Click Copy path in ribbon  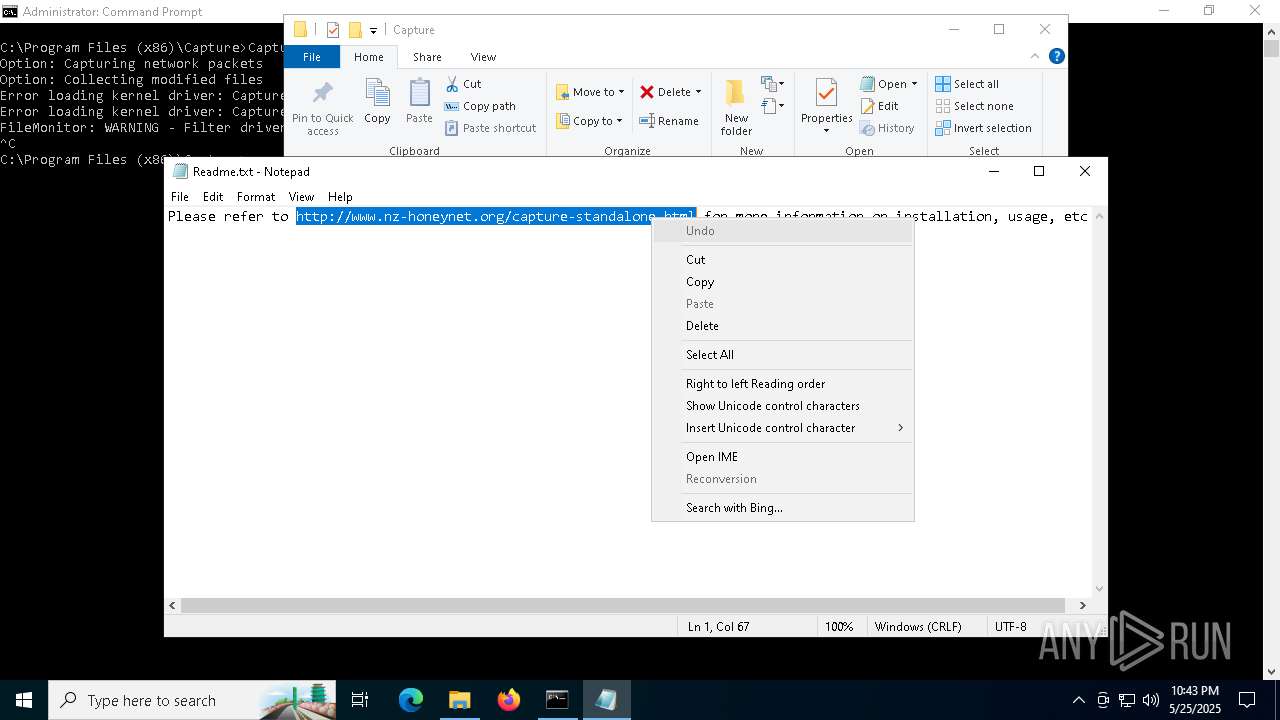(x=480, y=106)
